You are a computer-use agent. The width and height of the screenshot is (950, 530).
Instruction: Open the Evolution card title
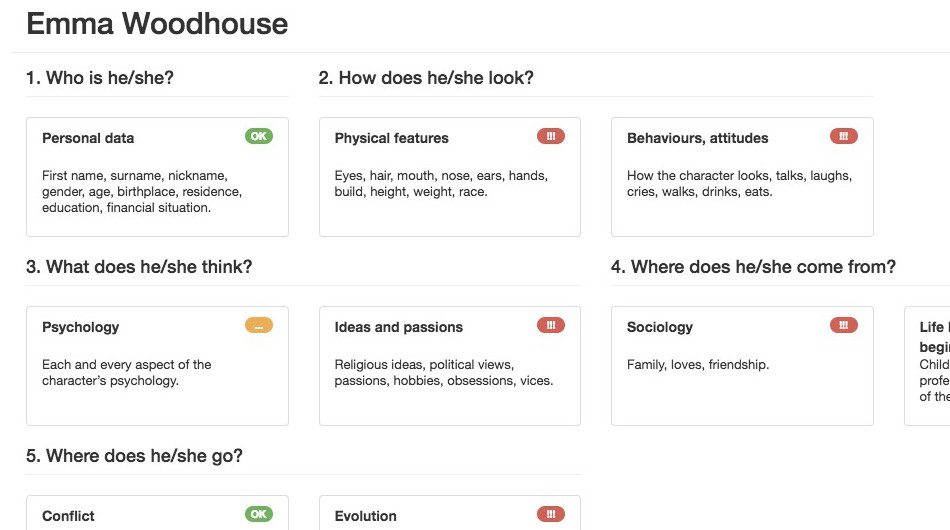pos(365,516)
